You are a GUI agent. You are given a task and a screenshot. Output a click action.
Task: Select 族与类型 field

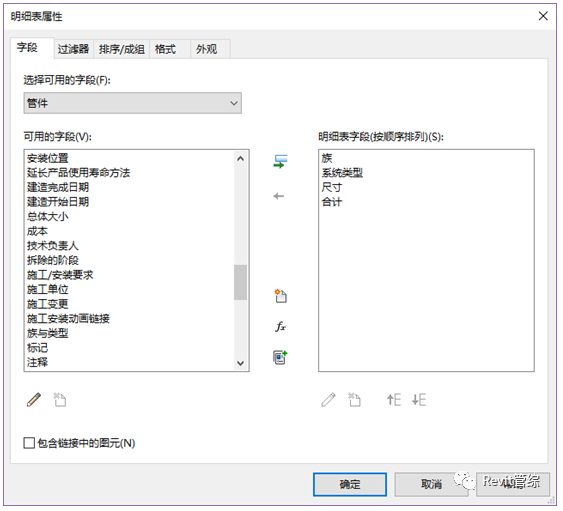point(47,333)
